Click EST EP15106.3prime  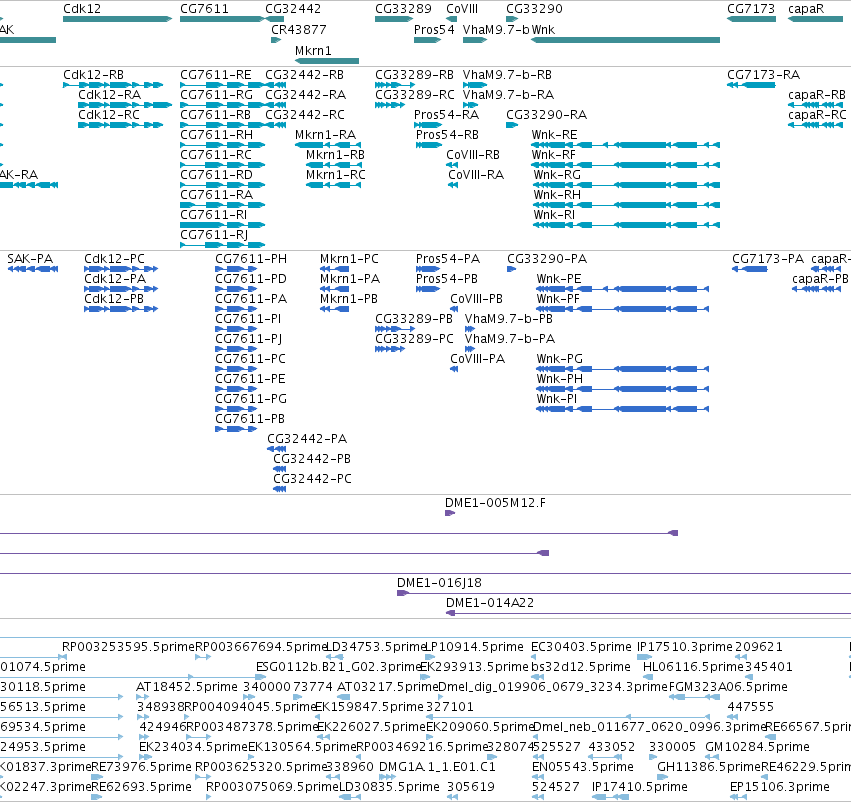point(779,786)
